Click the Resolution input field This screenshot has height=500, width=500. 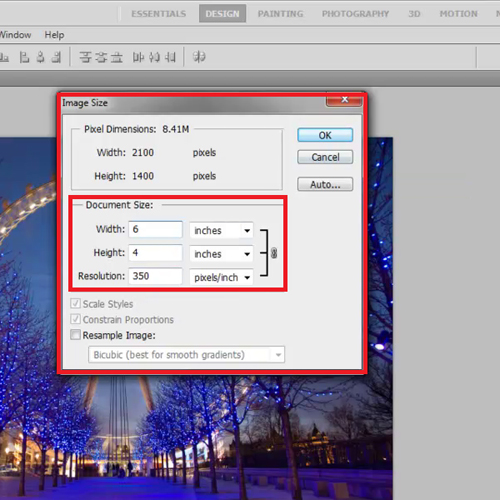pyautogui.click(x=155, y=276)
